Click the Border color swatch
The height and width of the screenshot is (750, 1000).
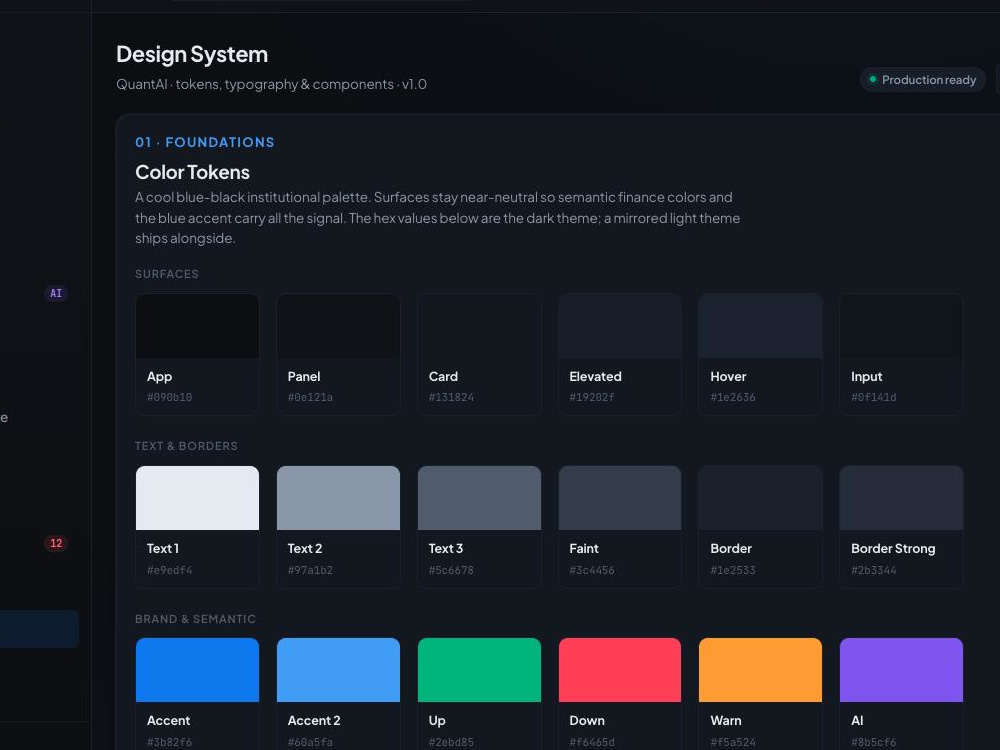click(x=760, y=498)
